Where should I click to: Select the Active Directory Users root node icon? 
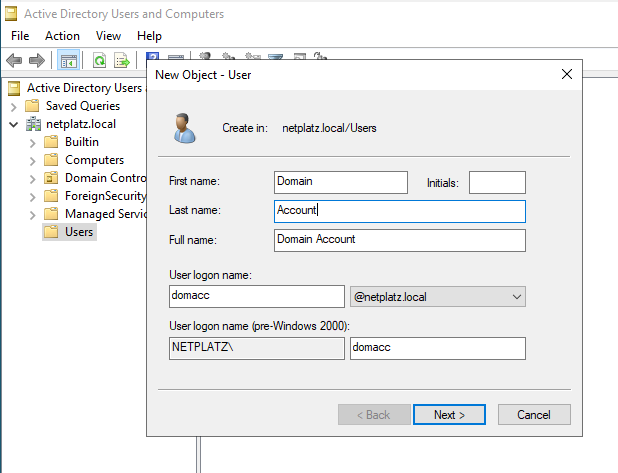[14, 88]
